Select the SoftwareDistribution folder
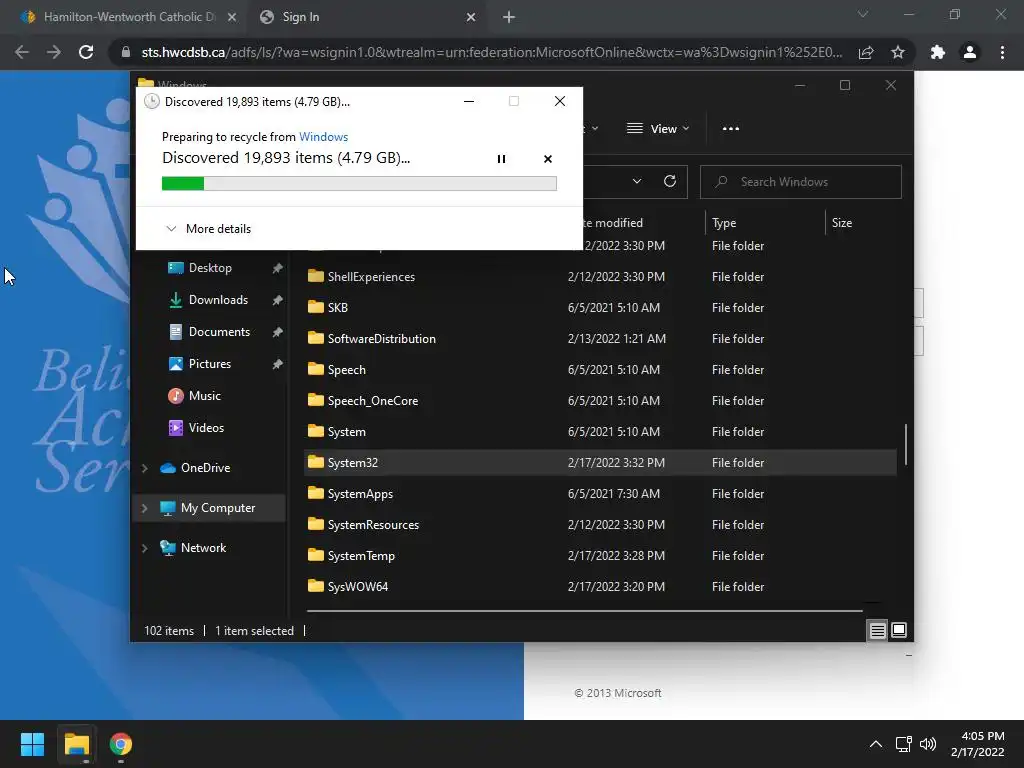The image size is (1024, 768). [381, 338]
